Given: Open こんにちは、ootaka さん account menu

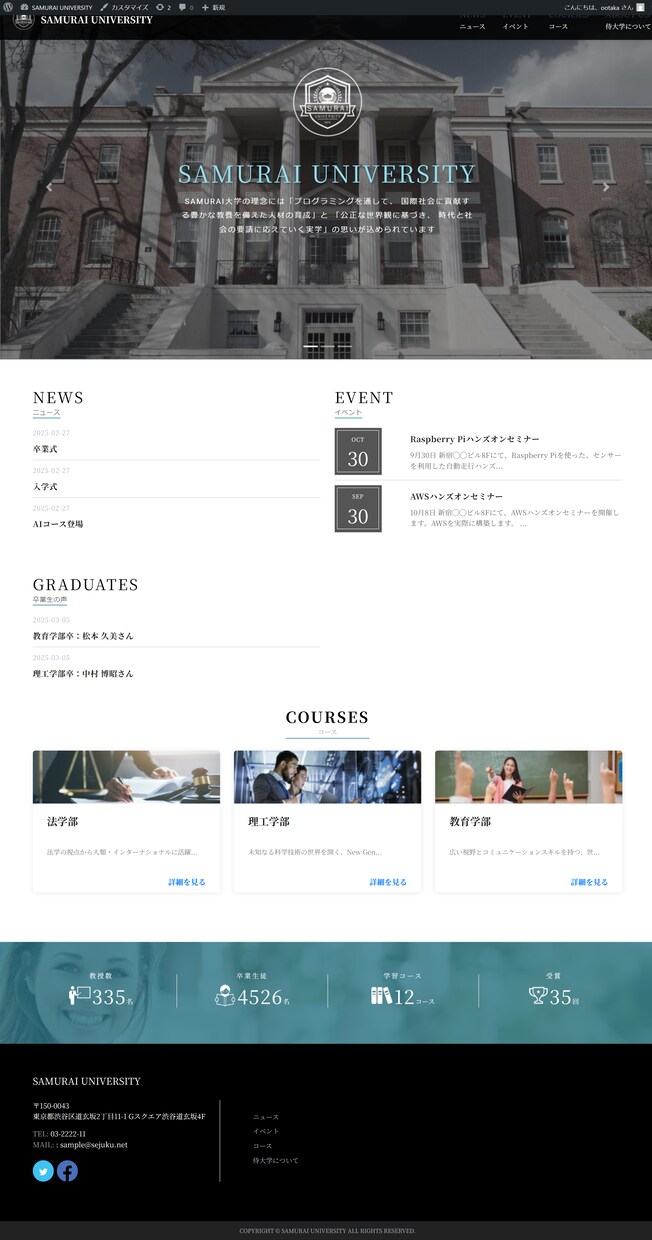Looking at the screenshot, I should point(604,7).
